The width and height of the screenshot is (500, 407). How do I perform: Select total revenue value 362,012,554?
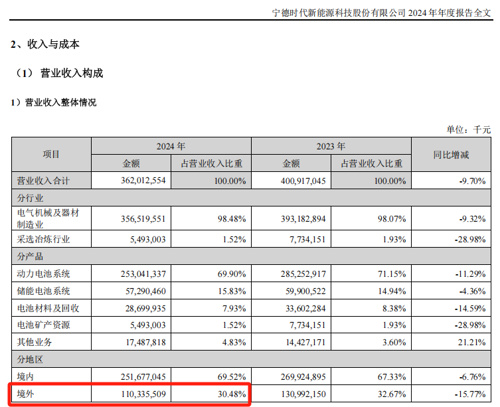click(x=143, y=180)
